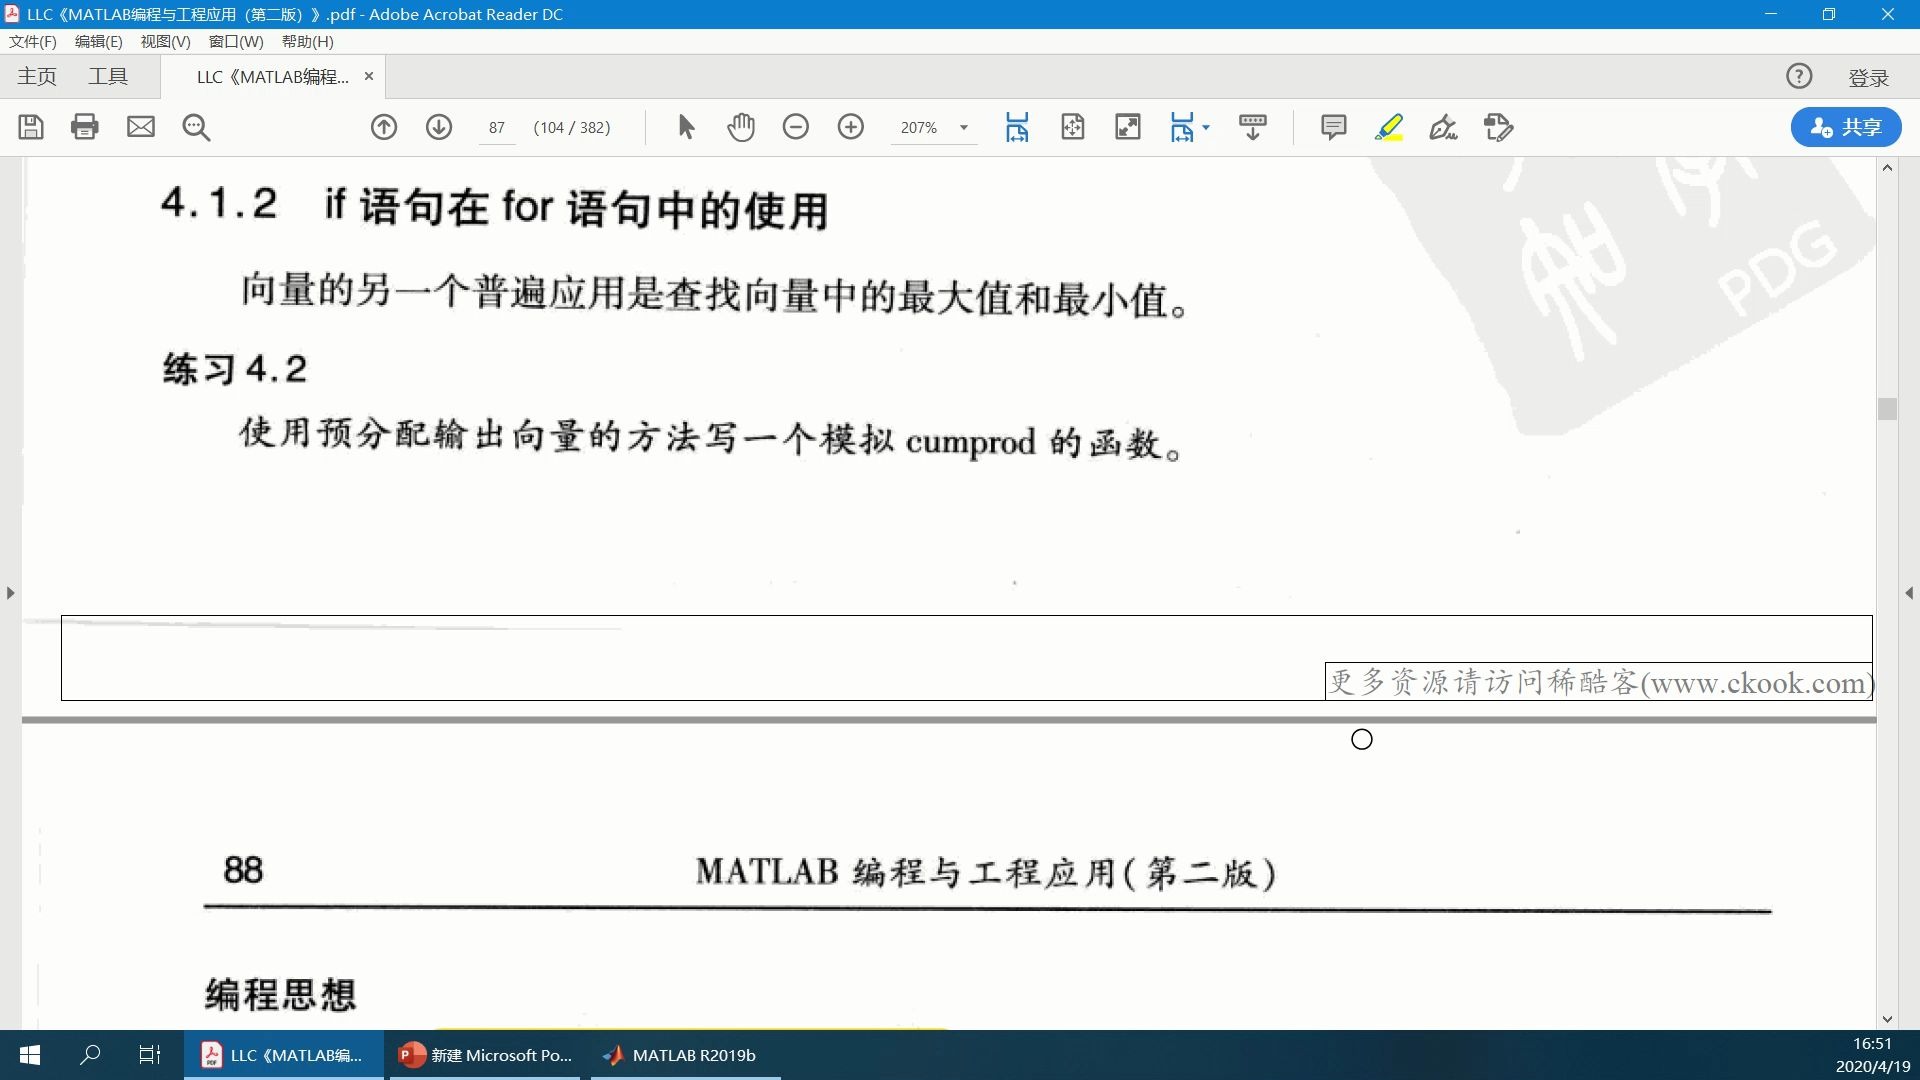This screenshot has width=1920, height=1080.
Task: Zoom in with plus icon
Action: point(851,127)
